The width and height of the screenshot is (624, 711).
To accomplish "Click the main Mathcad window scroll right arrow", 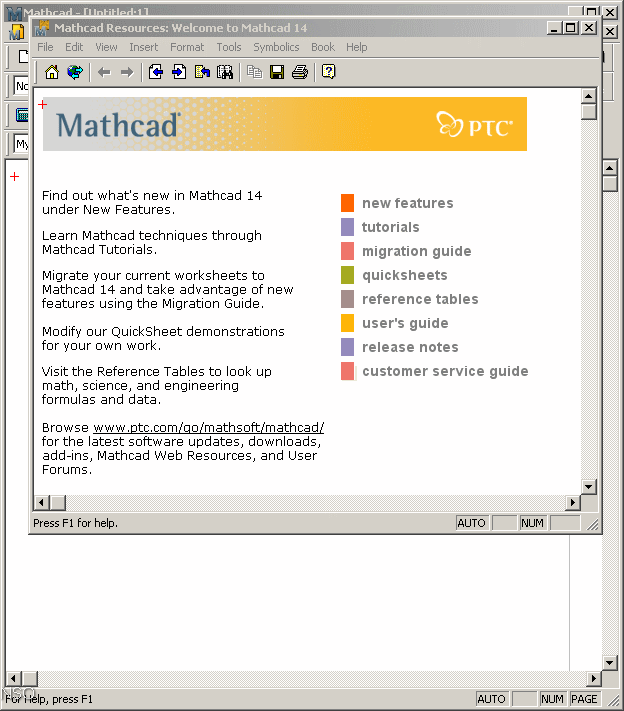I will [593, 679].
